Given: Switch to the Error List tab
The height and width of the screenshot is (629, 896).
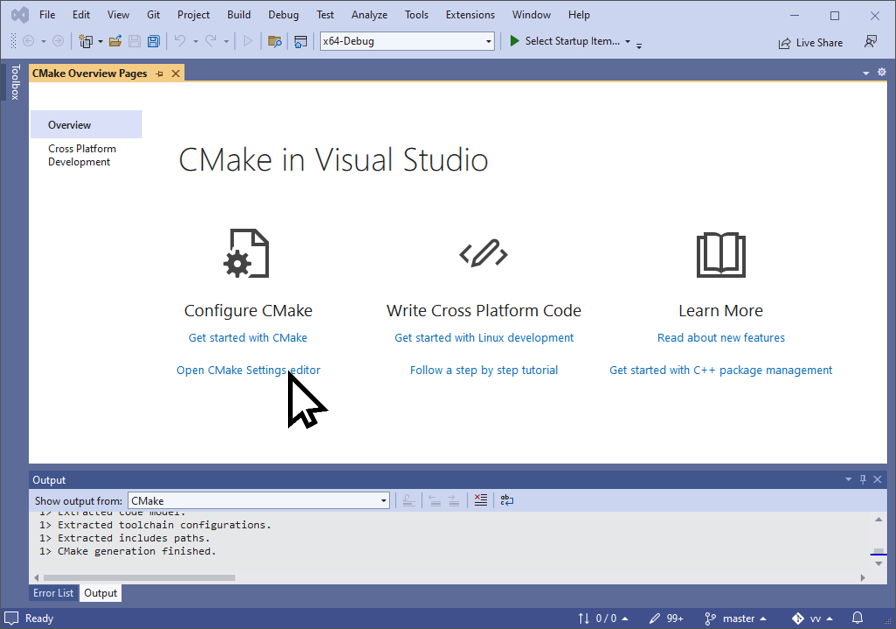Looking at the screenshot, I should coord(53,593).
